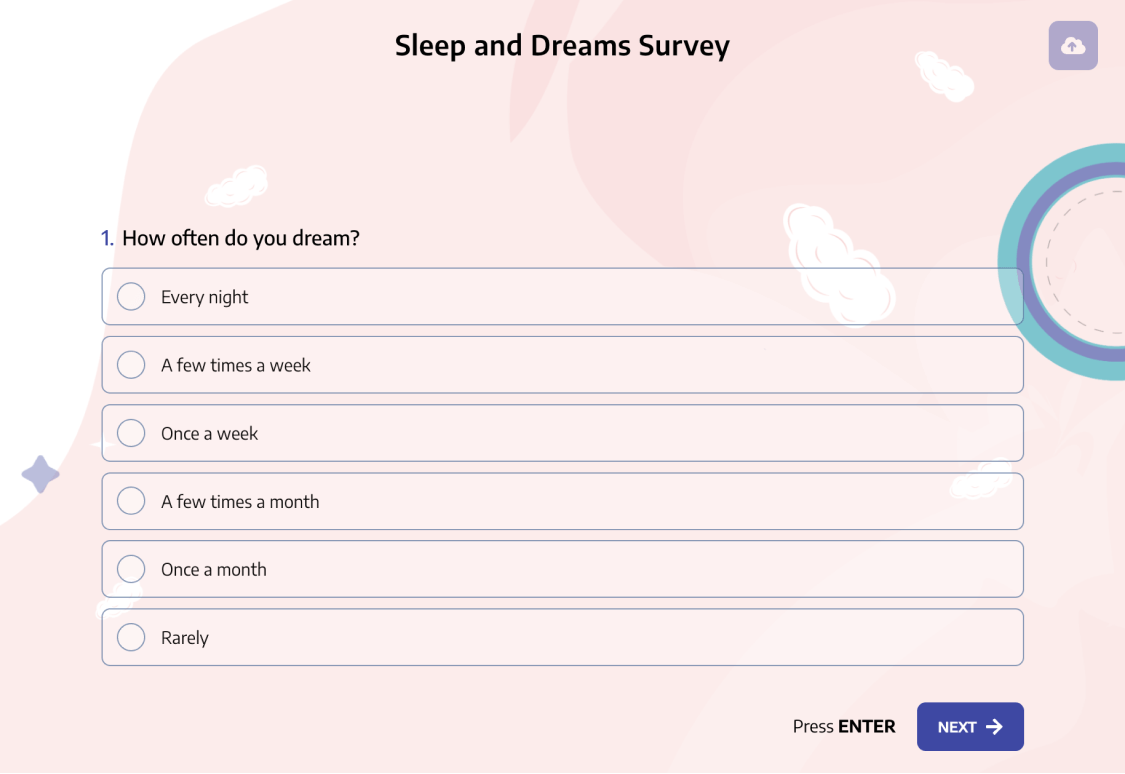Choose the "Every night" answer row
This screenshot has height=774, width=1125.
point(560,296)
